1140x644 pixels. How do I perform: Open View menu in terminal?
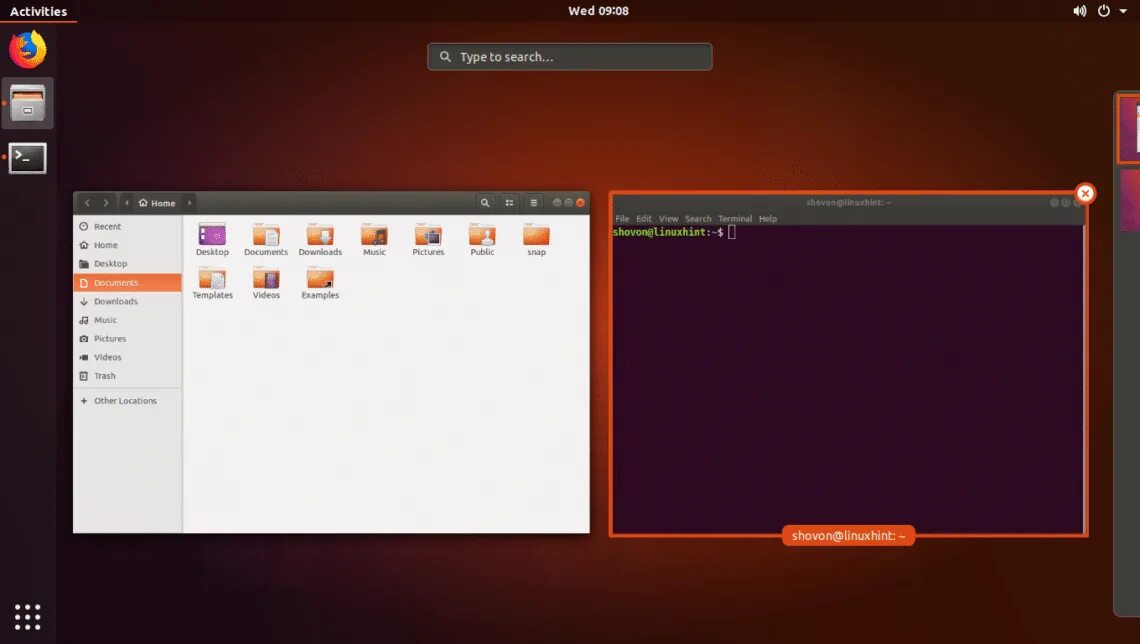668,219
